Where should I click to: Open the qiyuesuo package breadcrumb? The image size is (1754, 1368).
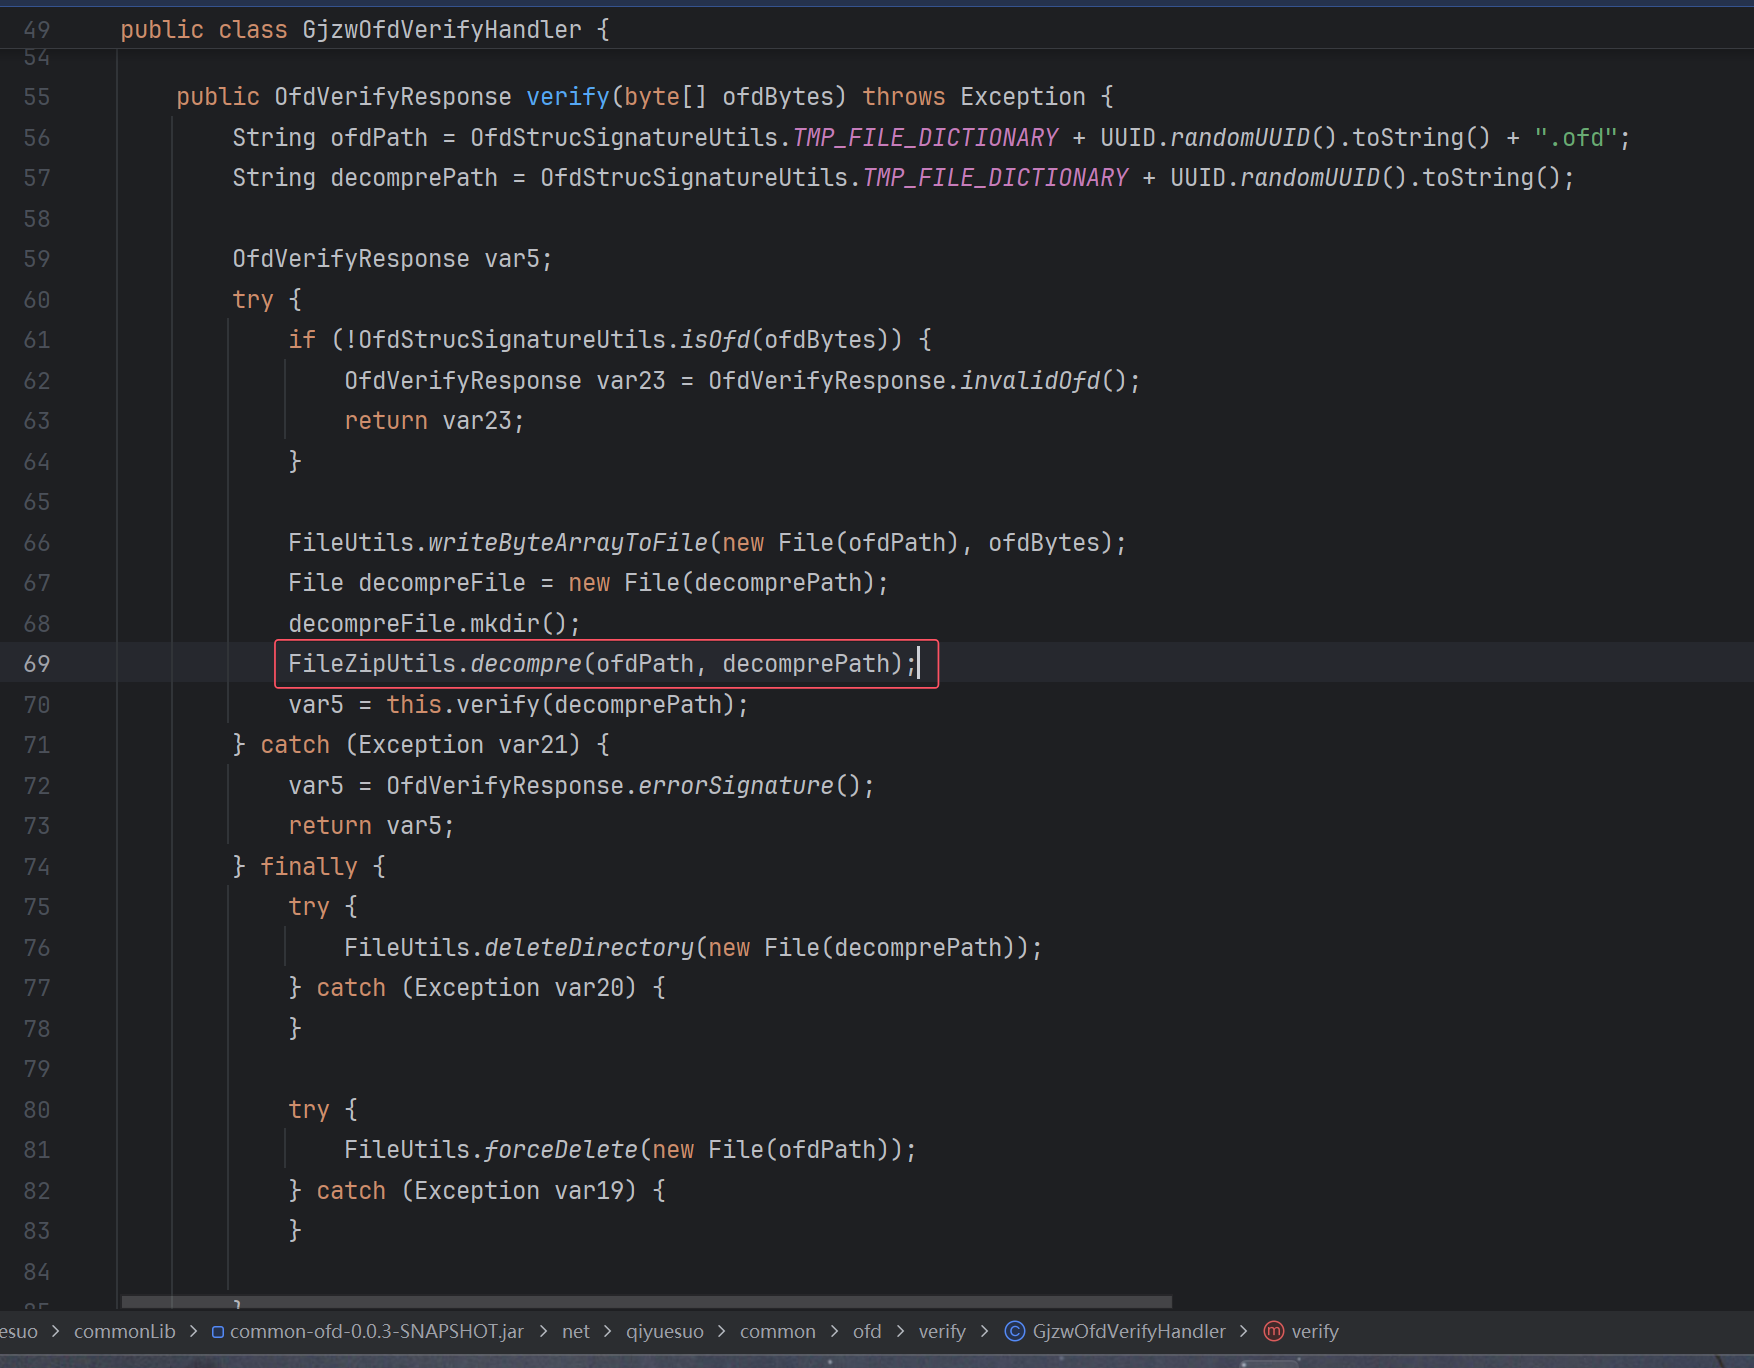click(664, 1331)
